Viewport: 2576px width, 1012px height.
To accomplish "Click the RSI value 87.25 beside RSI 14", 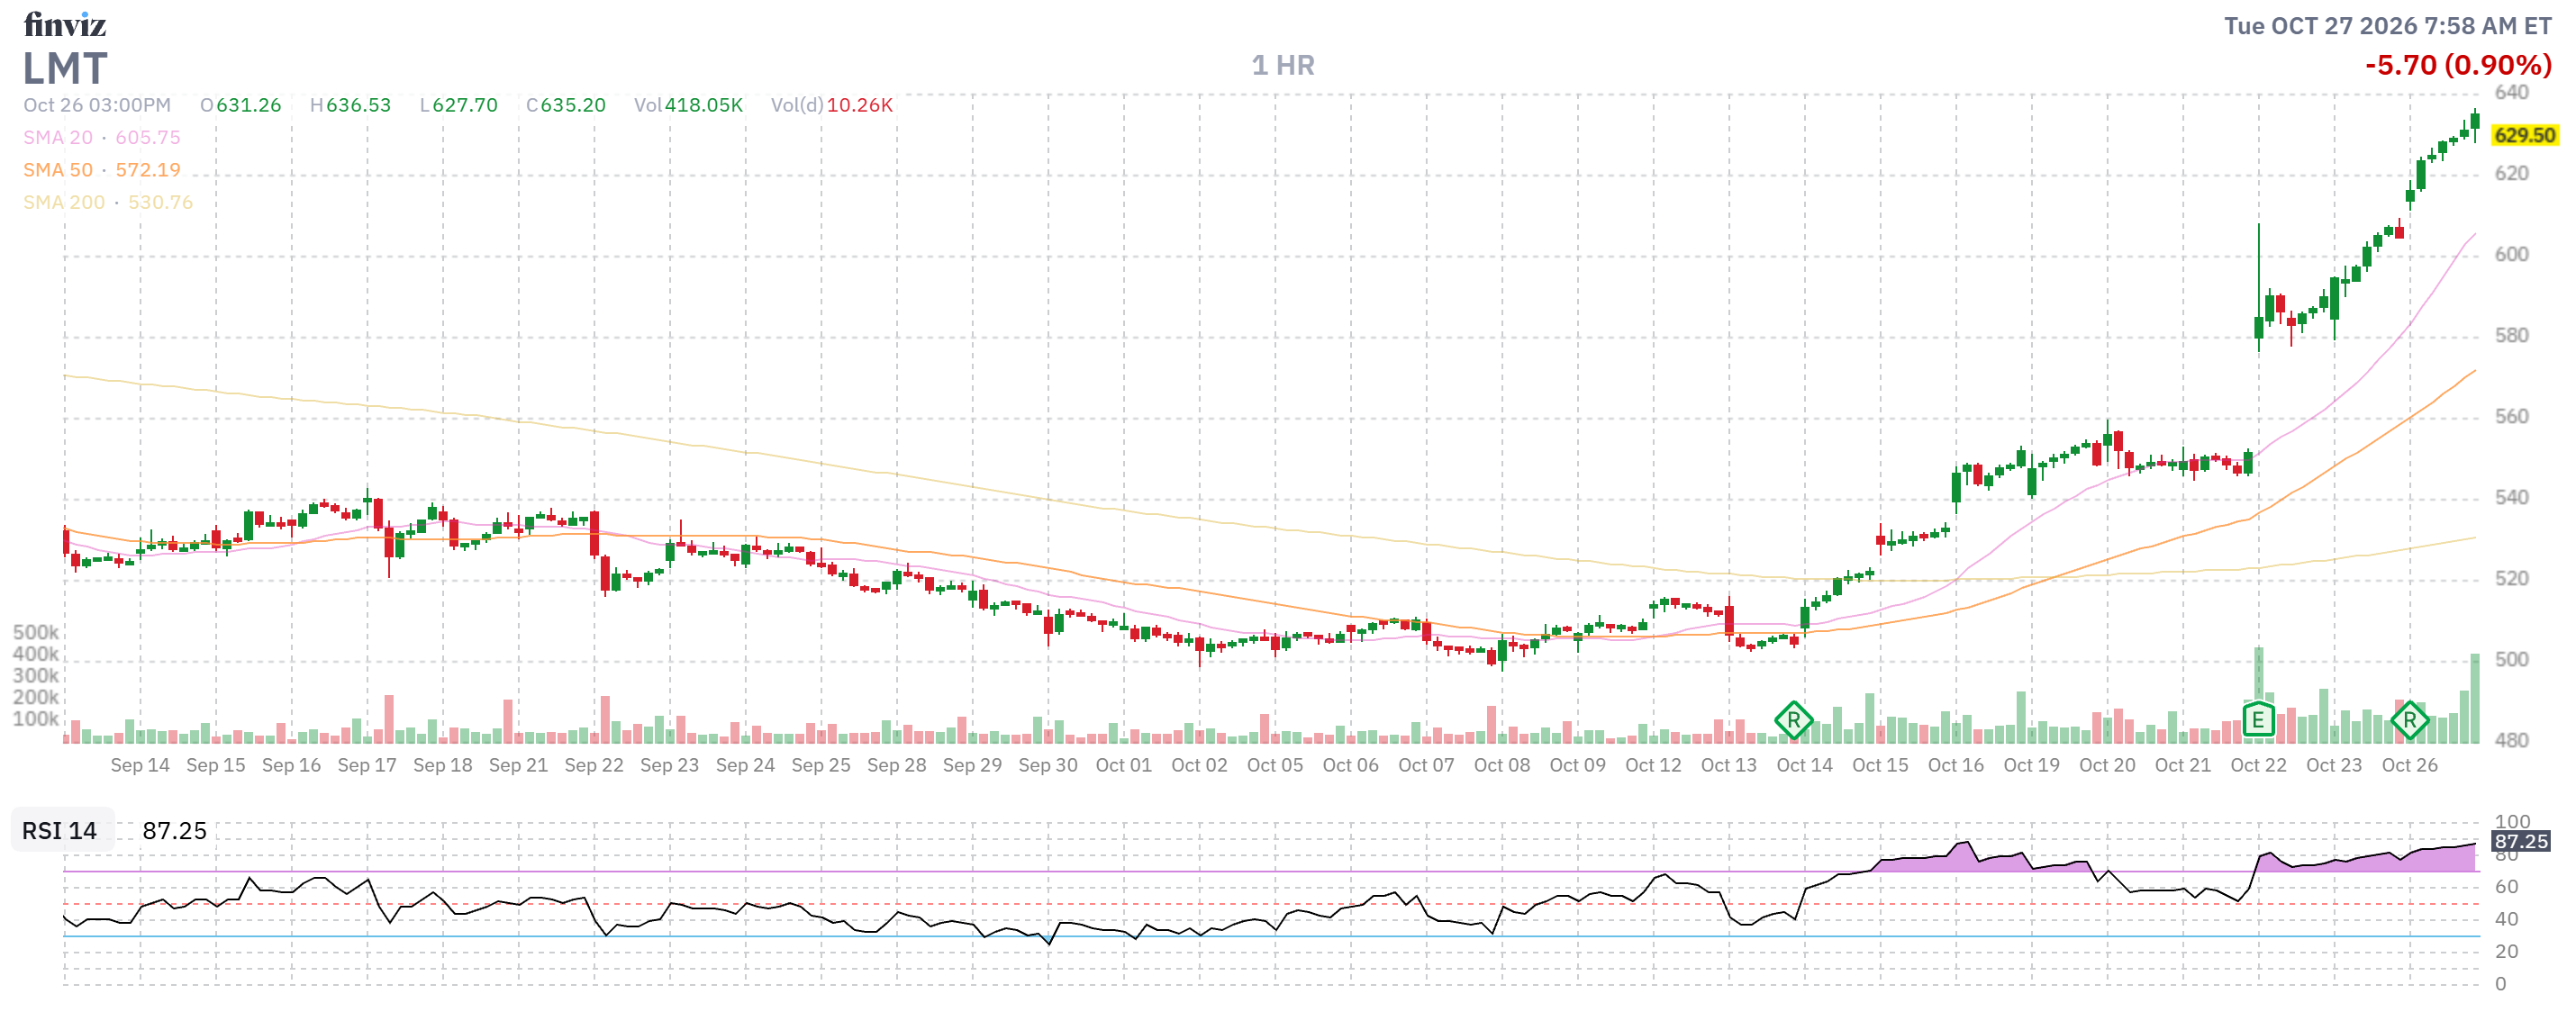I will (x=175, y=830).
